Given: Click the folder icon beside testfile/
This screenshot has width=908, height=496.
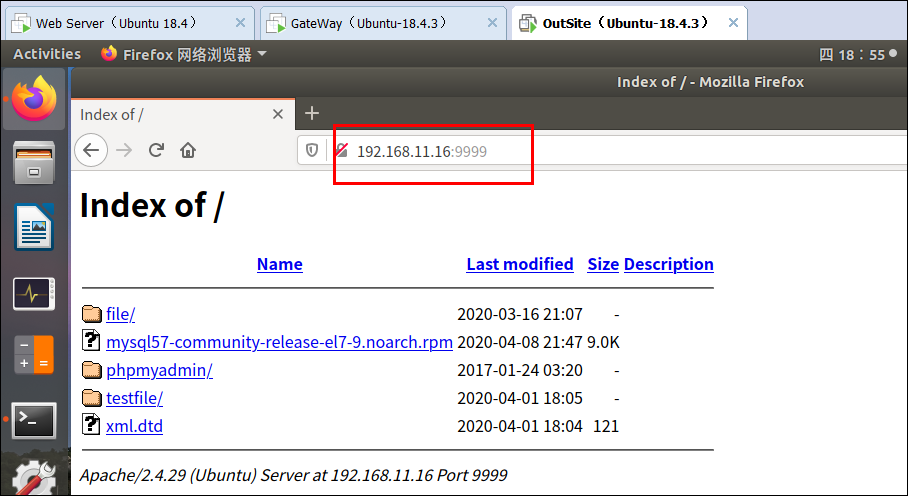Looking at the screenshot, I should pos(91,398).
